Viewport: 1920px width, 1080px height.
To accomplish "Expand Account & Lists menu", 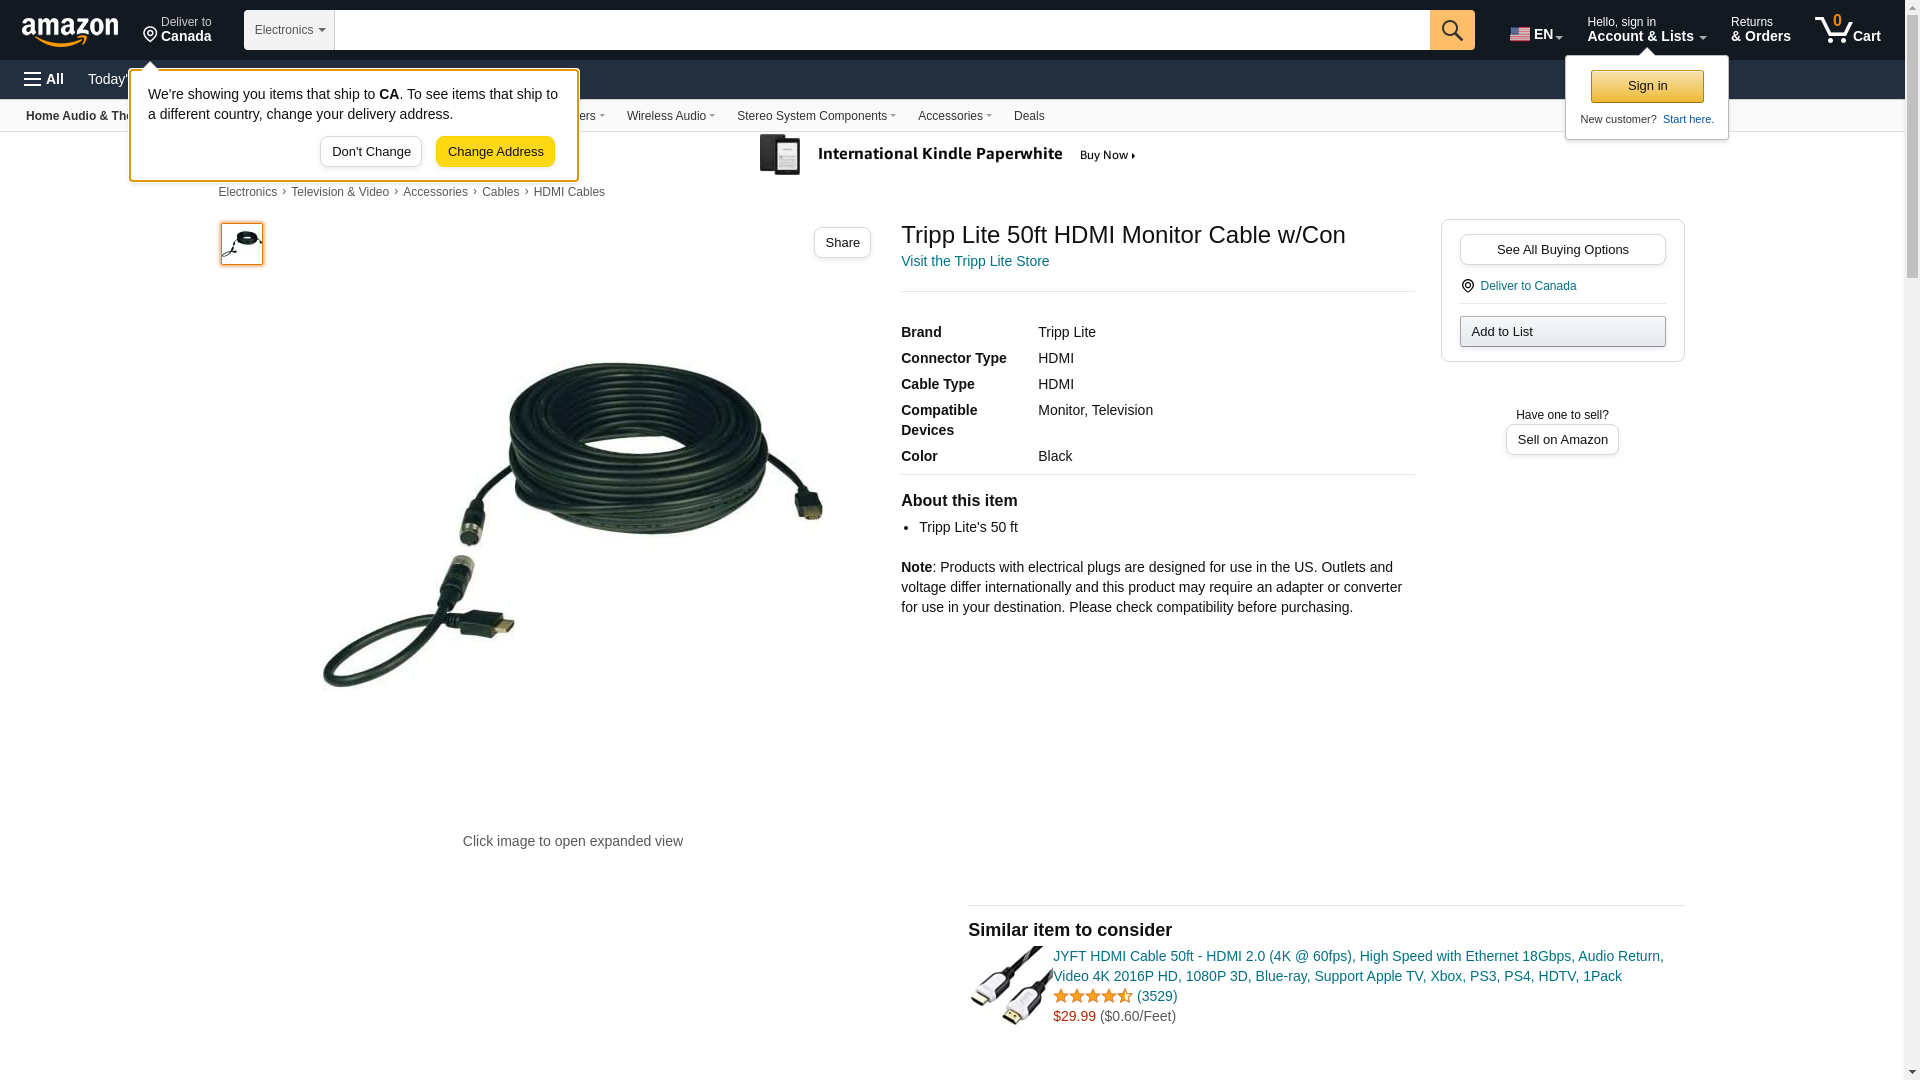I will [1646, 30].
